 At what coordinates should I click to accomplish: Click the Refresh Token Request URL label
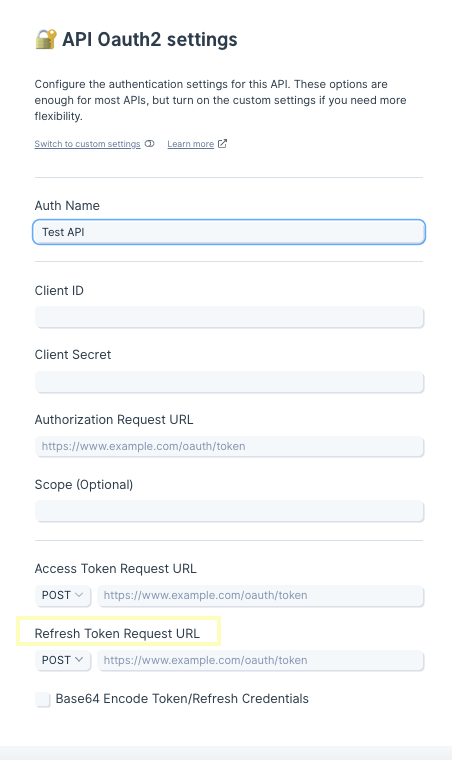(117, 633)
